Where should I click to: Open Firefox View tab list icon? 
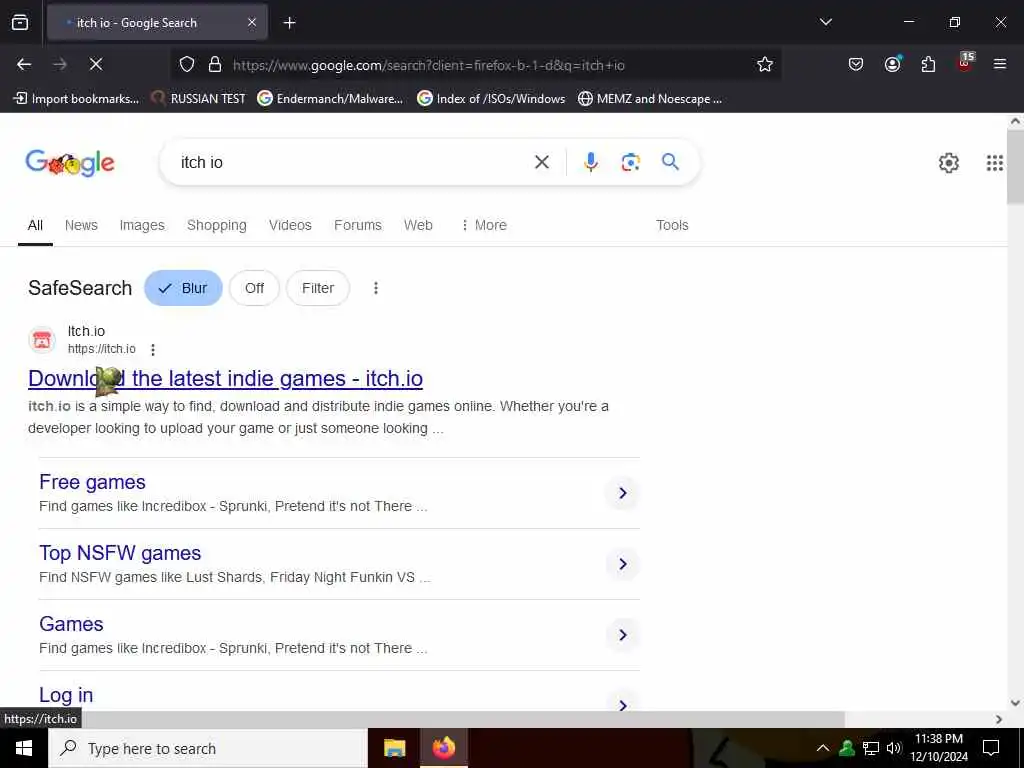(20, 22)
